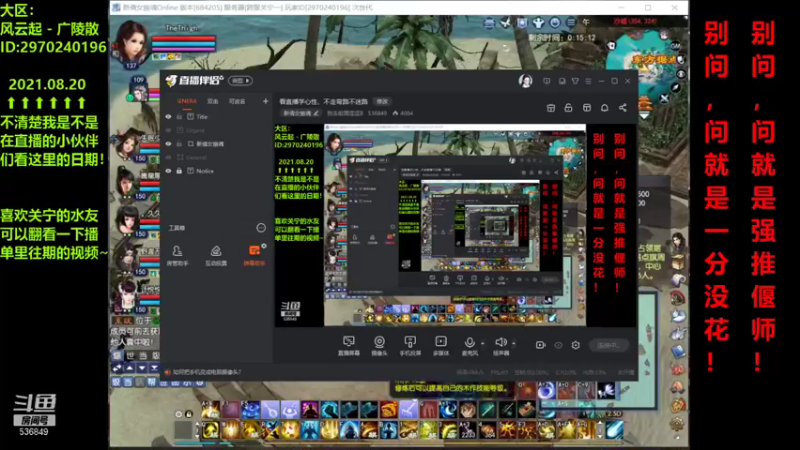Toggle visibility of the Notice source
800x450 pixels.
click(x=168, y=171)
